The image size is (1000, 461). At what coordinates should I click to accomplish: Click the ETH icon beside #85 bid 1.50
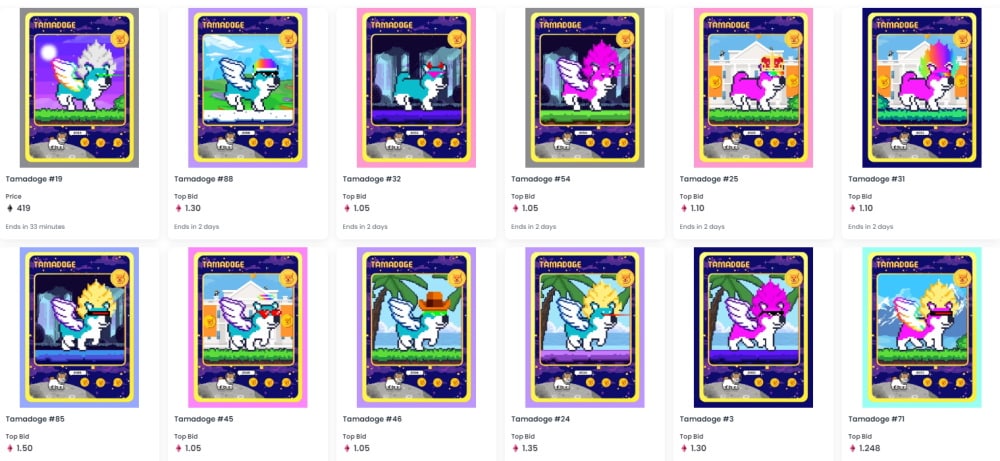10,448
